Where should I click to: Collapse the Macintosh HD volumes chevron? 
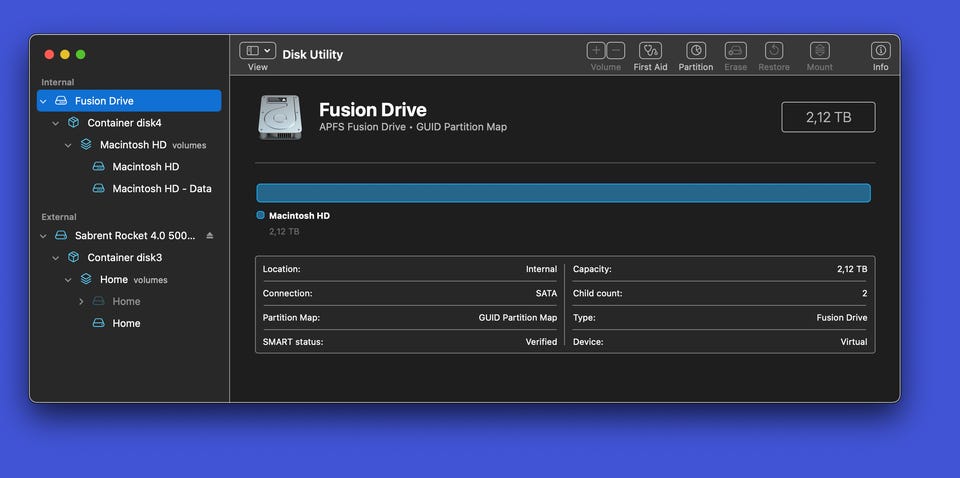68,145
